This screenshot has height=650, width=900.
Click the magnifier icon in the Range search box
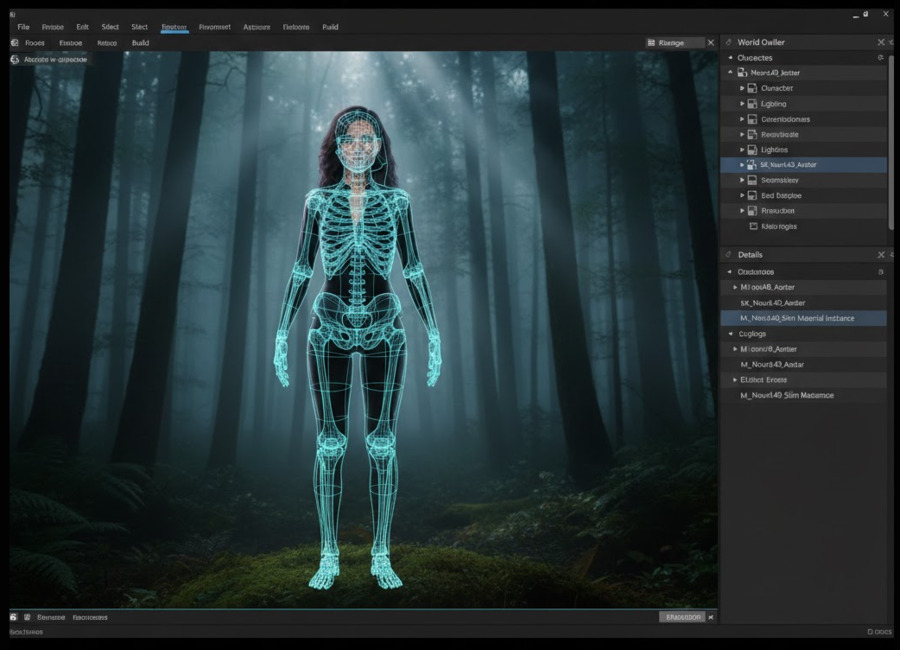click(x=651, y=42)
